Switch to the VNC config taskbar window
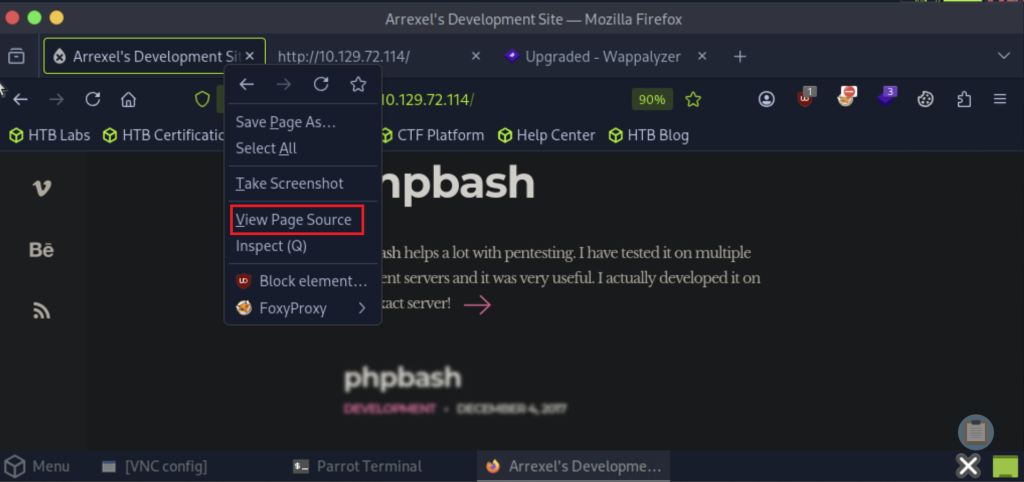The width and height of the screenshot is (1024, 482). click(x=155, y=466)
